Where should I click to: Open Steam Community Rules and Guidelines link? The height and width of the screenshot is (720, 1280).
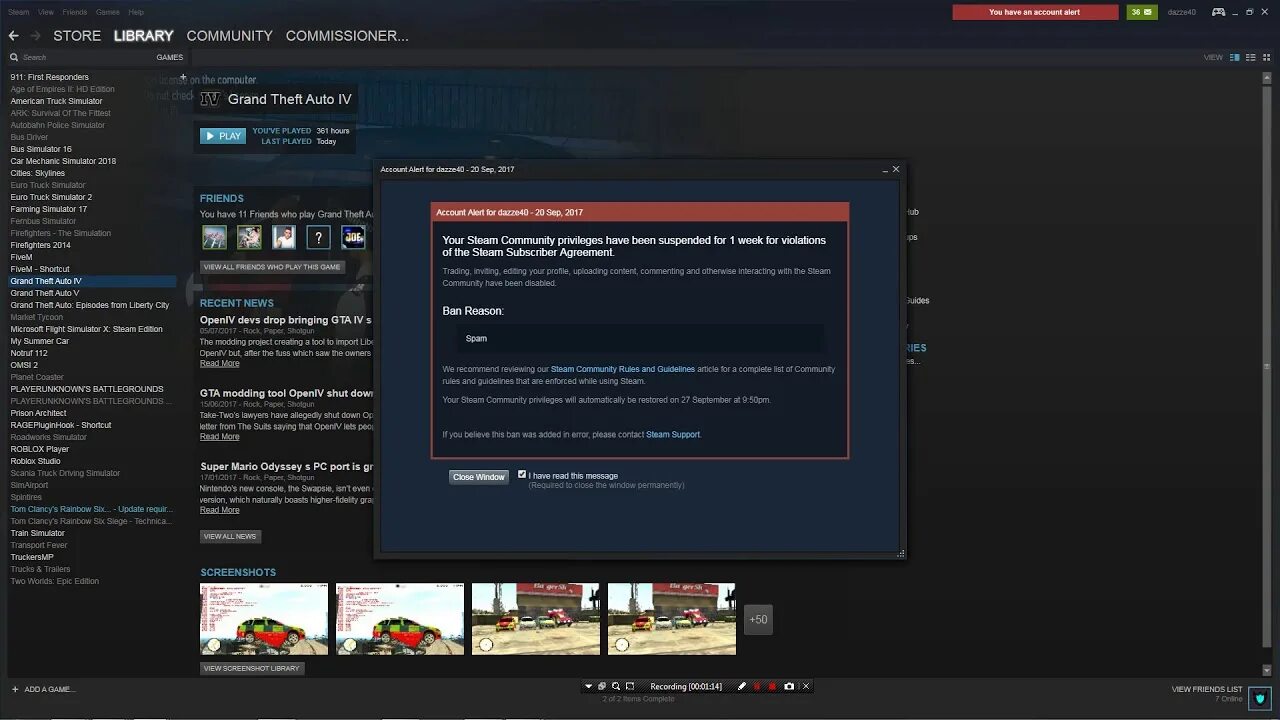[623, 369]
